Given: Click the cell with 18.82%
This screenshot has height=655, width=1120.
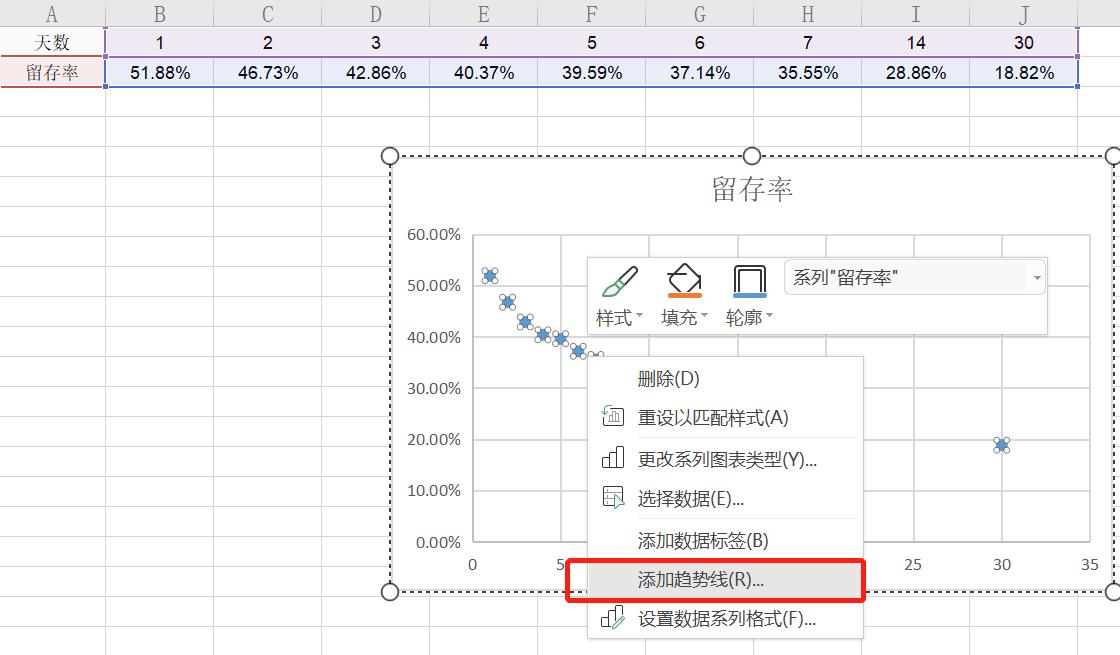Looking at the screenshot, I should (x=1024, y=73).
